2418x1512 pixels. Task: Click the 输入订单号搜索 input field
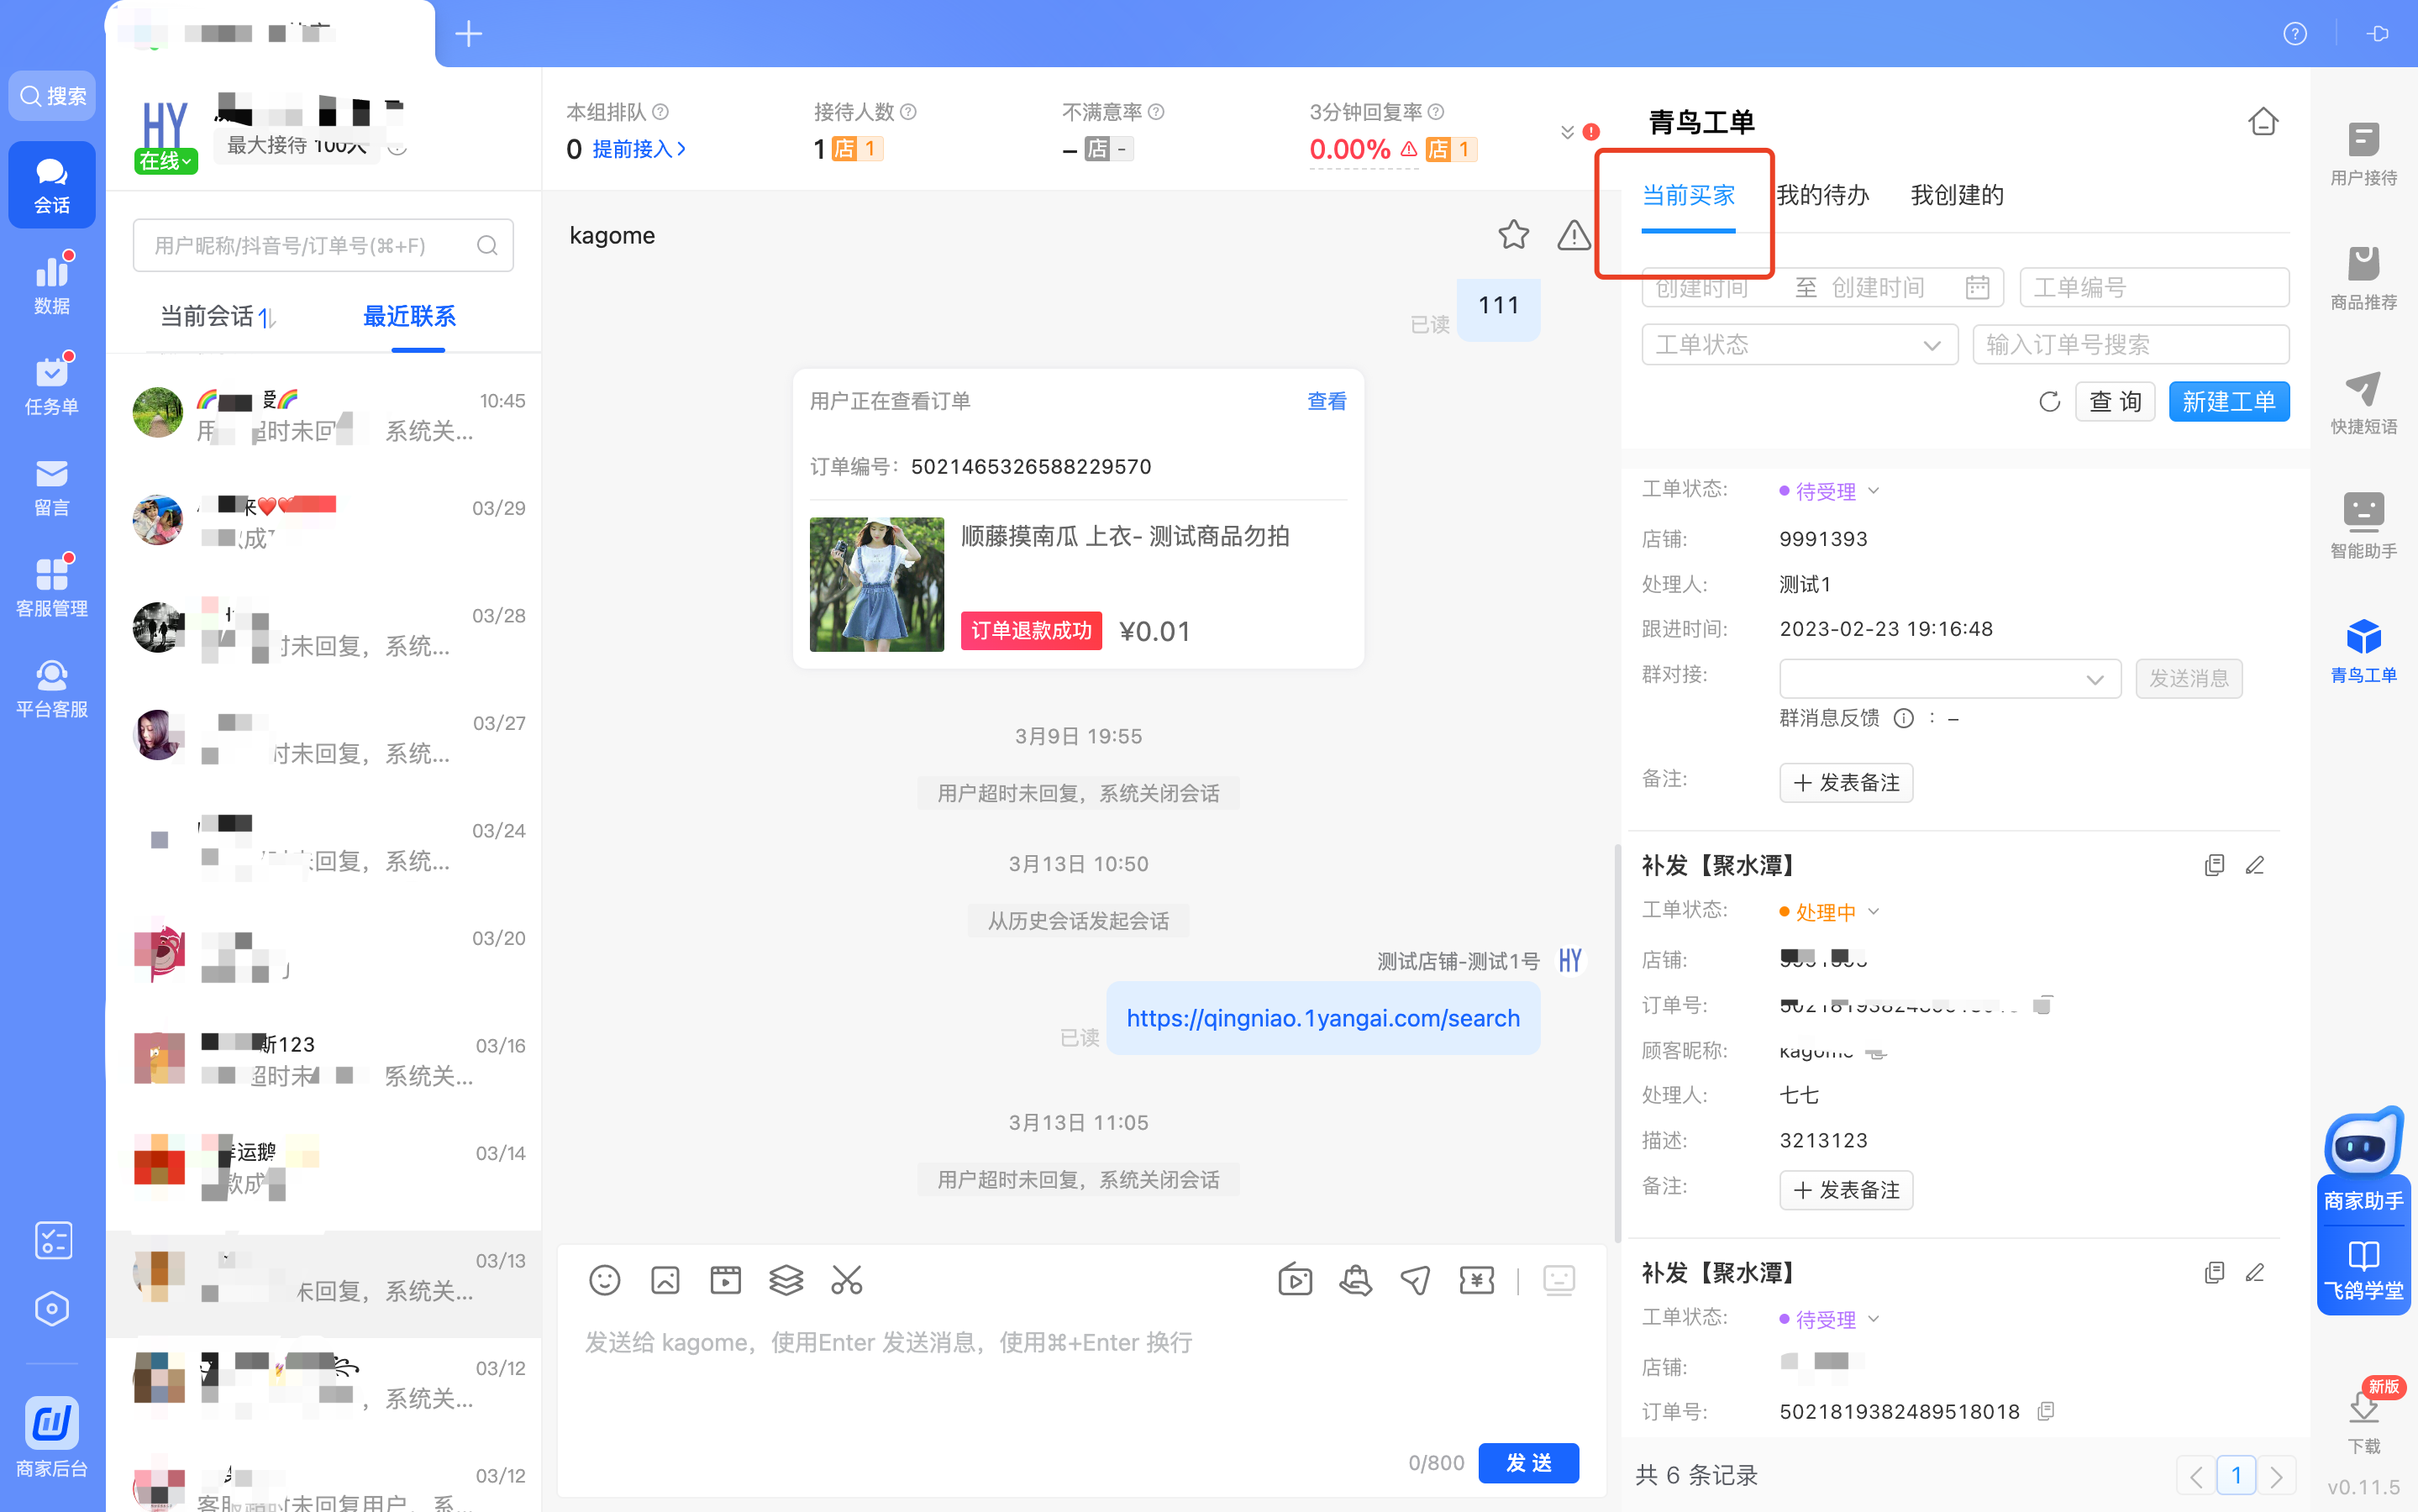(x=2130, y=345)
